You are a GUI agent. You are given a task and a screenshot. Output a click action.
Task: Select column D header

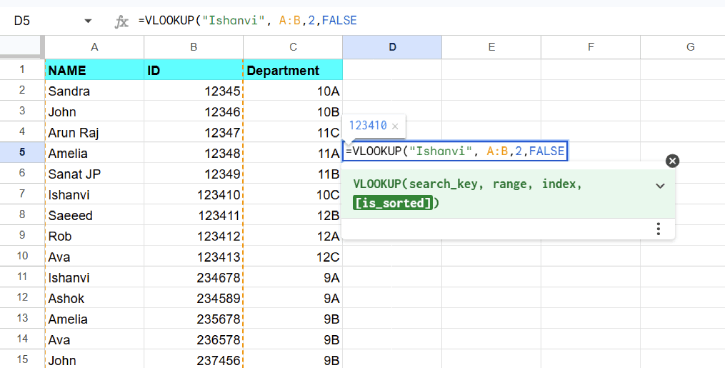(x=392, y=47)
